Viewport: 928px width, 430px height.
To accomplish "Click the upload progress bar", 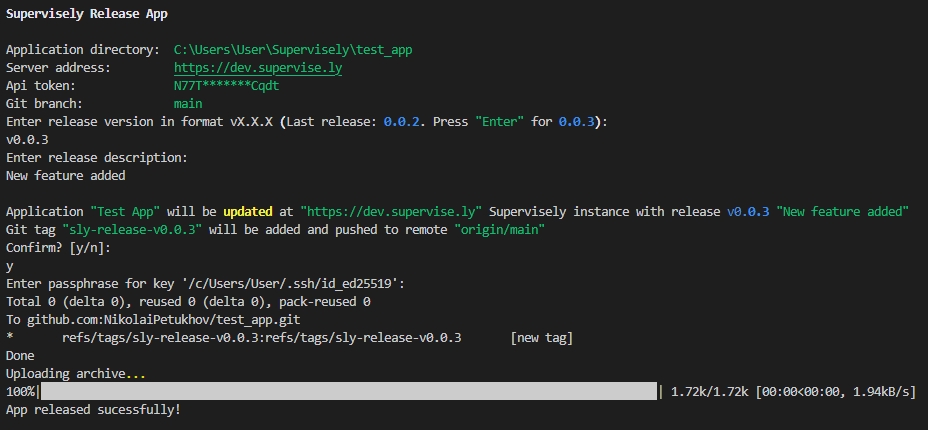I will 348,391.
